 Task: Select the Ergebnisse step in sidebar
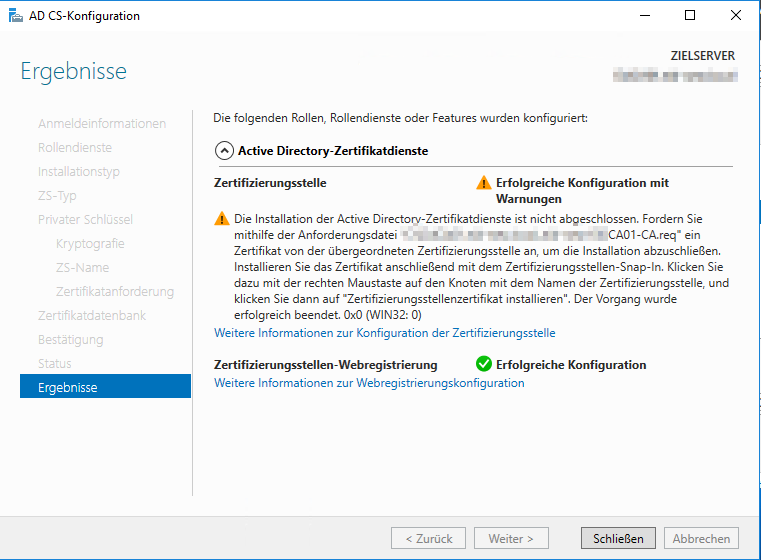pos(105,386)
